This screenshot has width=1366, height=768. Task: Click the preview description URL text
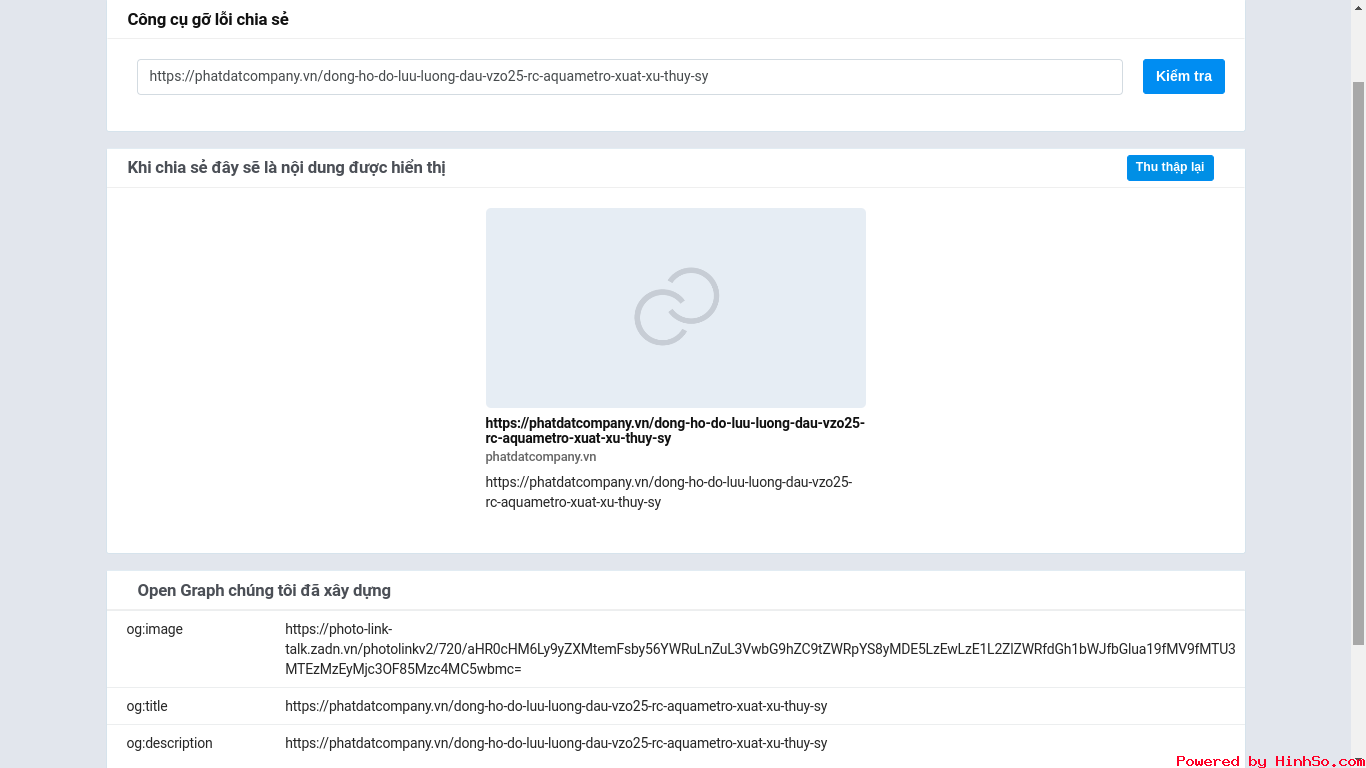point(669,492)
